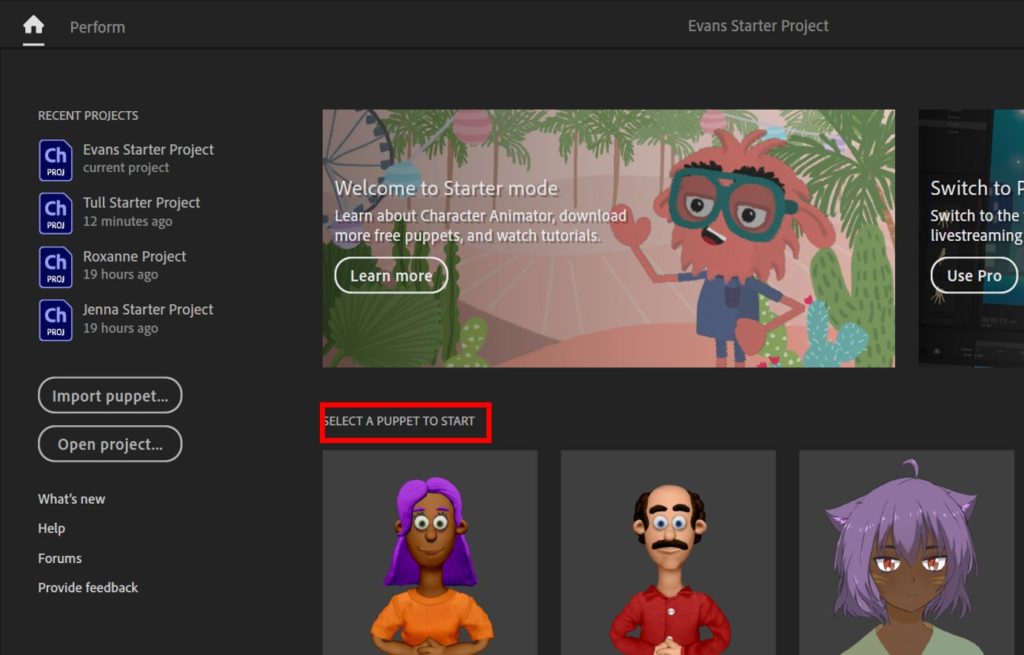1024x655 pixels.
Task: Open the Help link
Action: (51, 528)
